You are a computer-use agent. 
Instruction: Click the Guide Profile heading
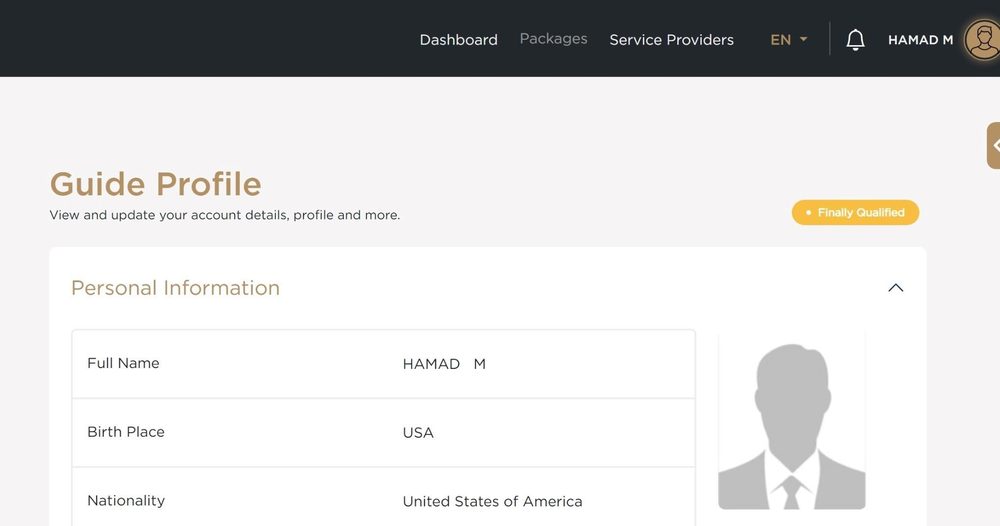(x=156, y=184)
